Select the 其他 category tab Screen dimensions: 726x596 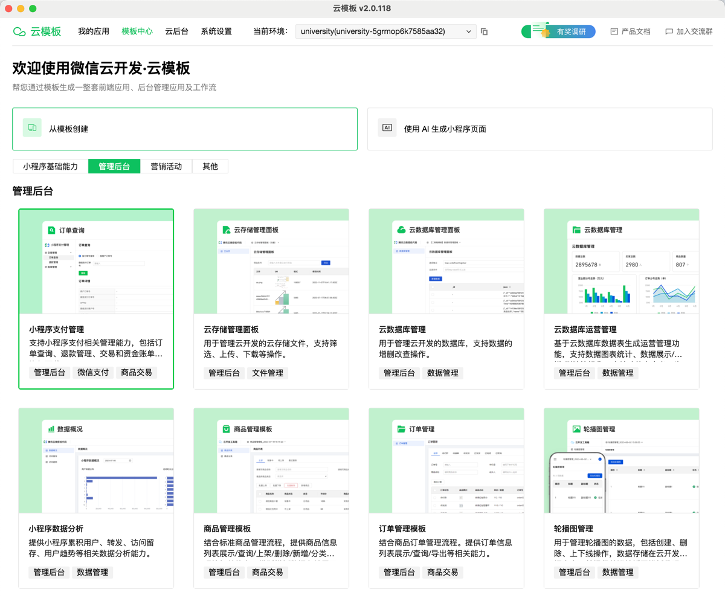tap(210, 166)
